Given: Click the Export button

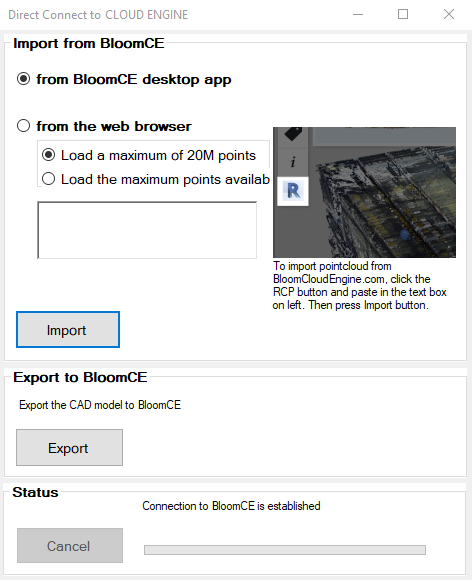Looking at the screenshot, I should tap(69, 448).
